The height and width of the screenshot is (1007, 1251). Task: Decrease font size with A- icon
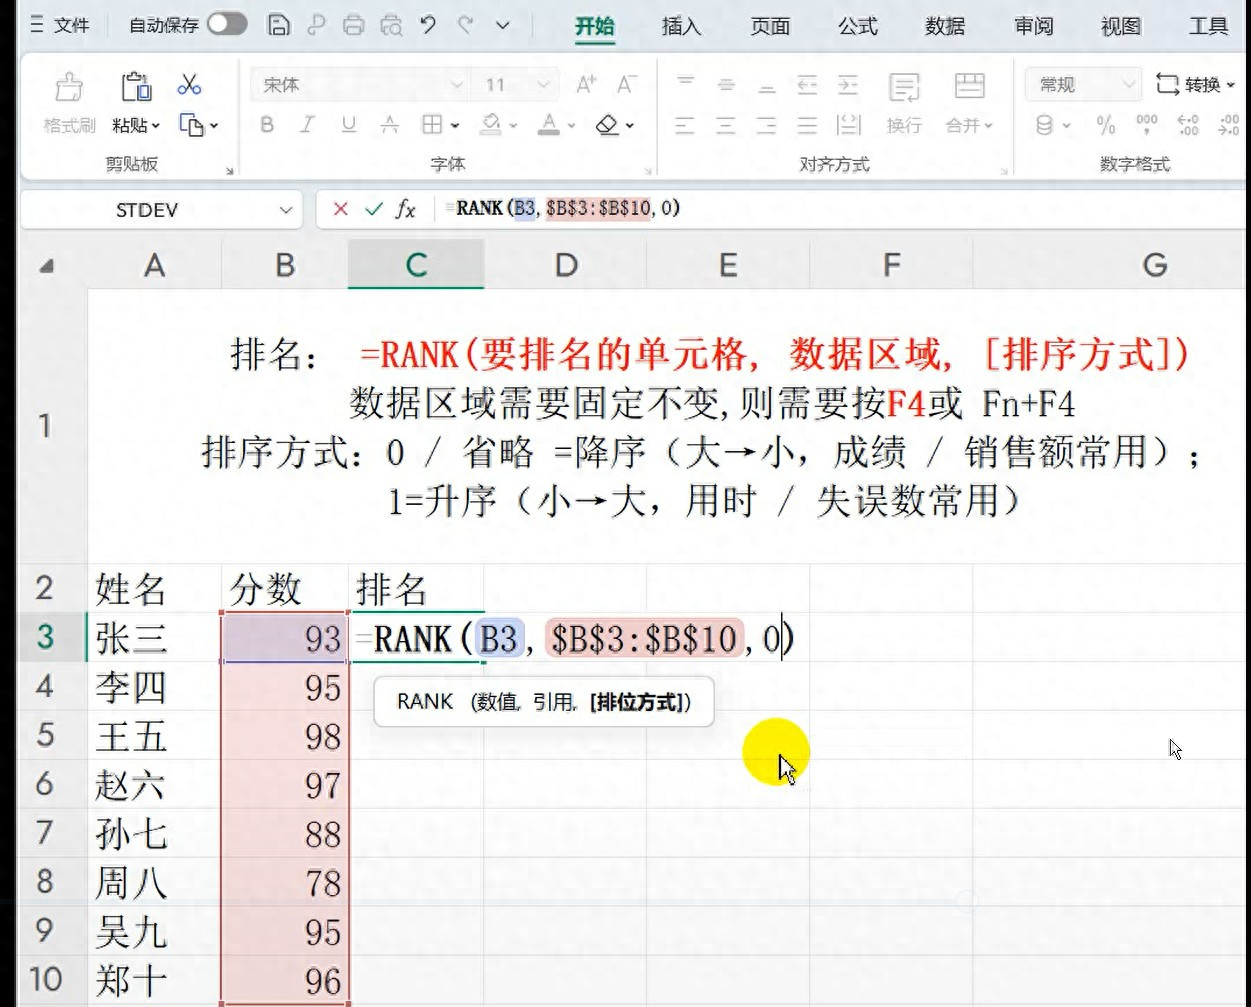(x=626, y=85)
